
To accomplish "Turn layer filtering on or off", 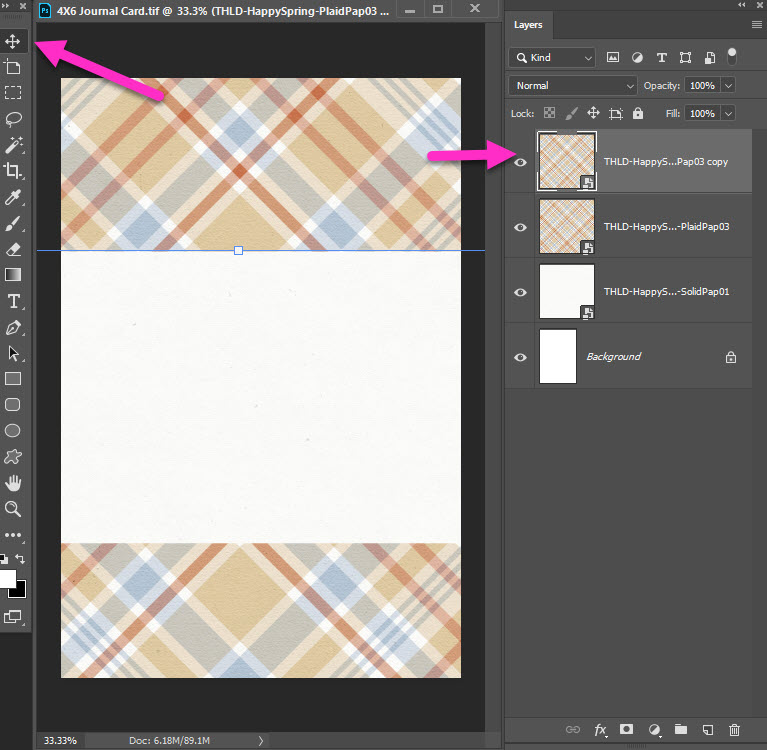I will coord(732,56).
